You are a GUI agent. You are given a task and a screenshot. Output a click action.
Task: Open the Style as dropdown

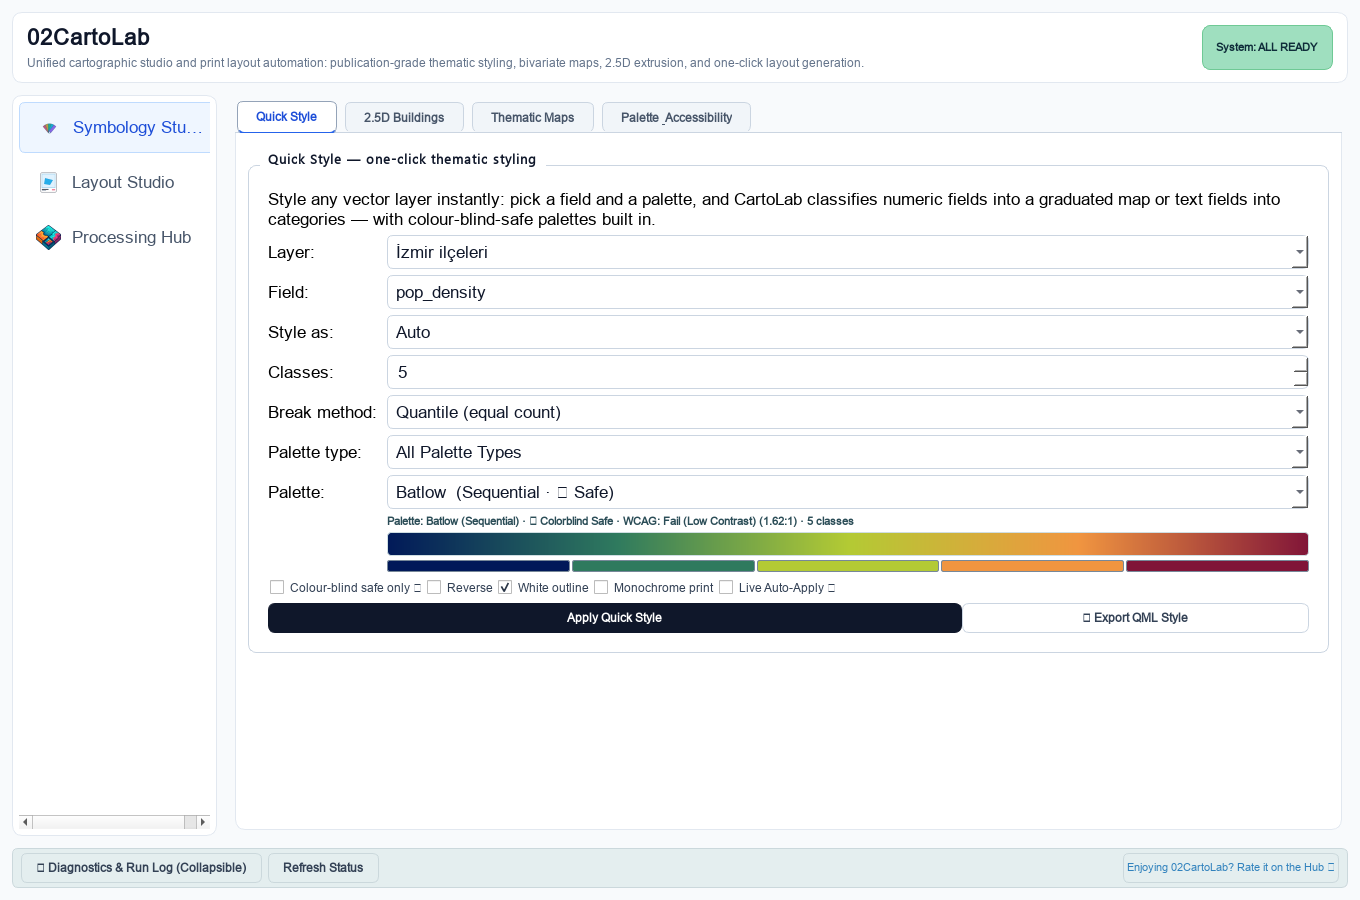[x=847, y=332]
